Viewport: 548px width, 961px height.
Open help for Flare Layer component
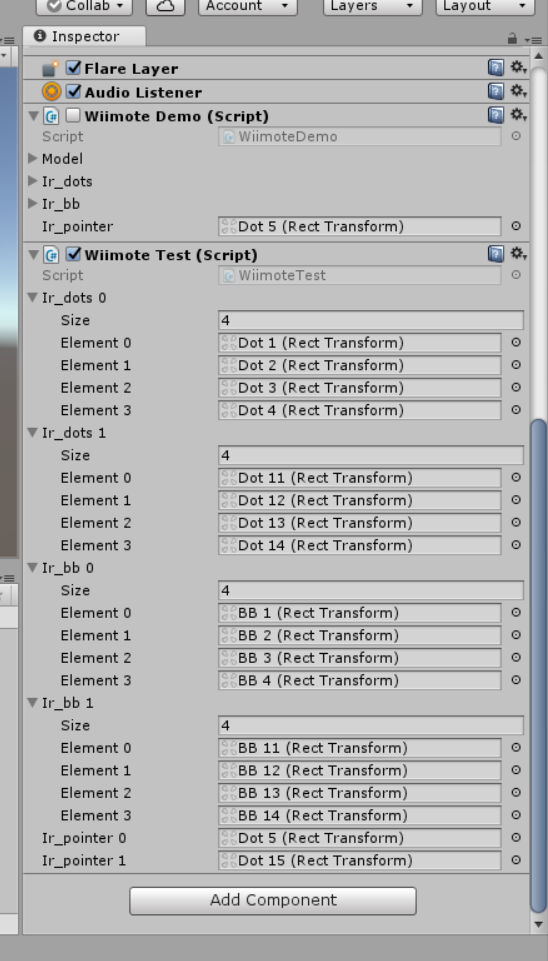point(496,67)
